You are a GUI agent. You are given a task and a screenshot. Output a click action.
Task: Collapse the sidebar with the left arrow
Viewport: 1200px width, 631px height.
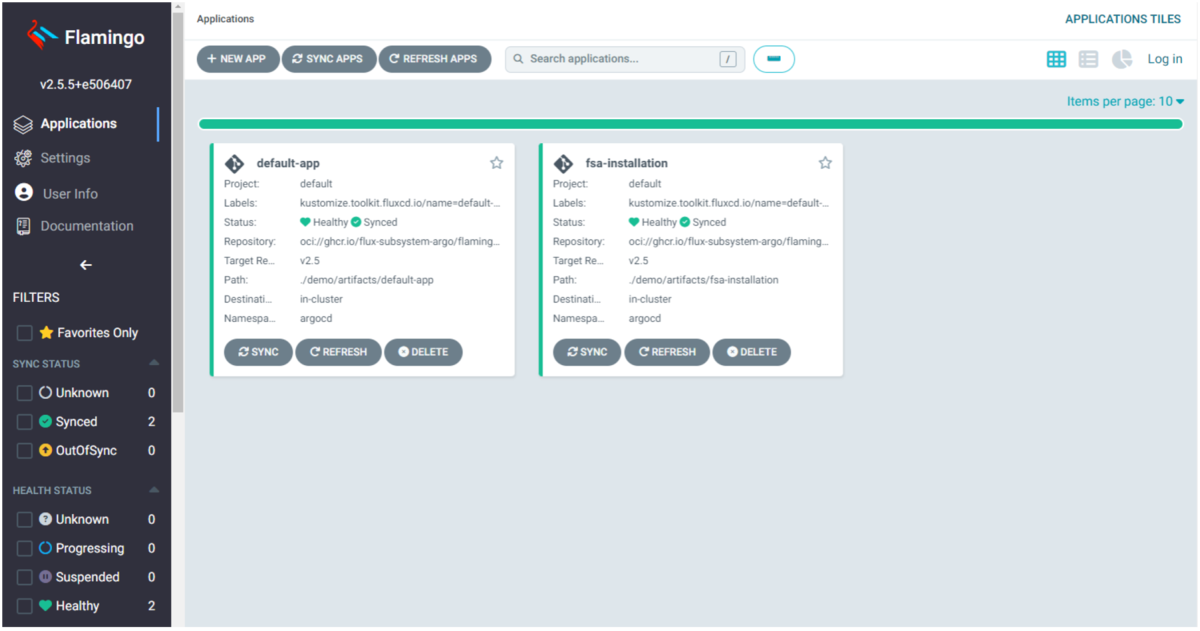(x=85, y=265)
